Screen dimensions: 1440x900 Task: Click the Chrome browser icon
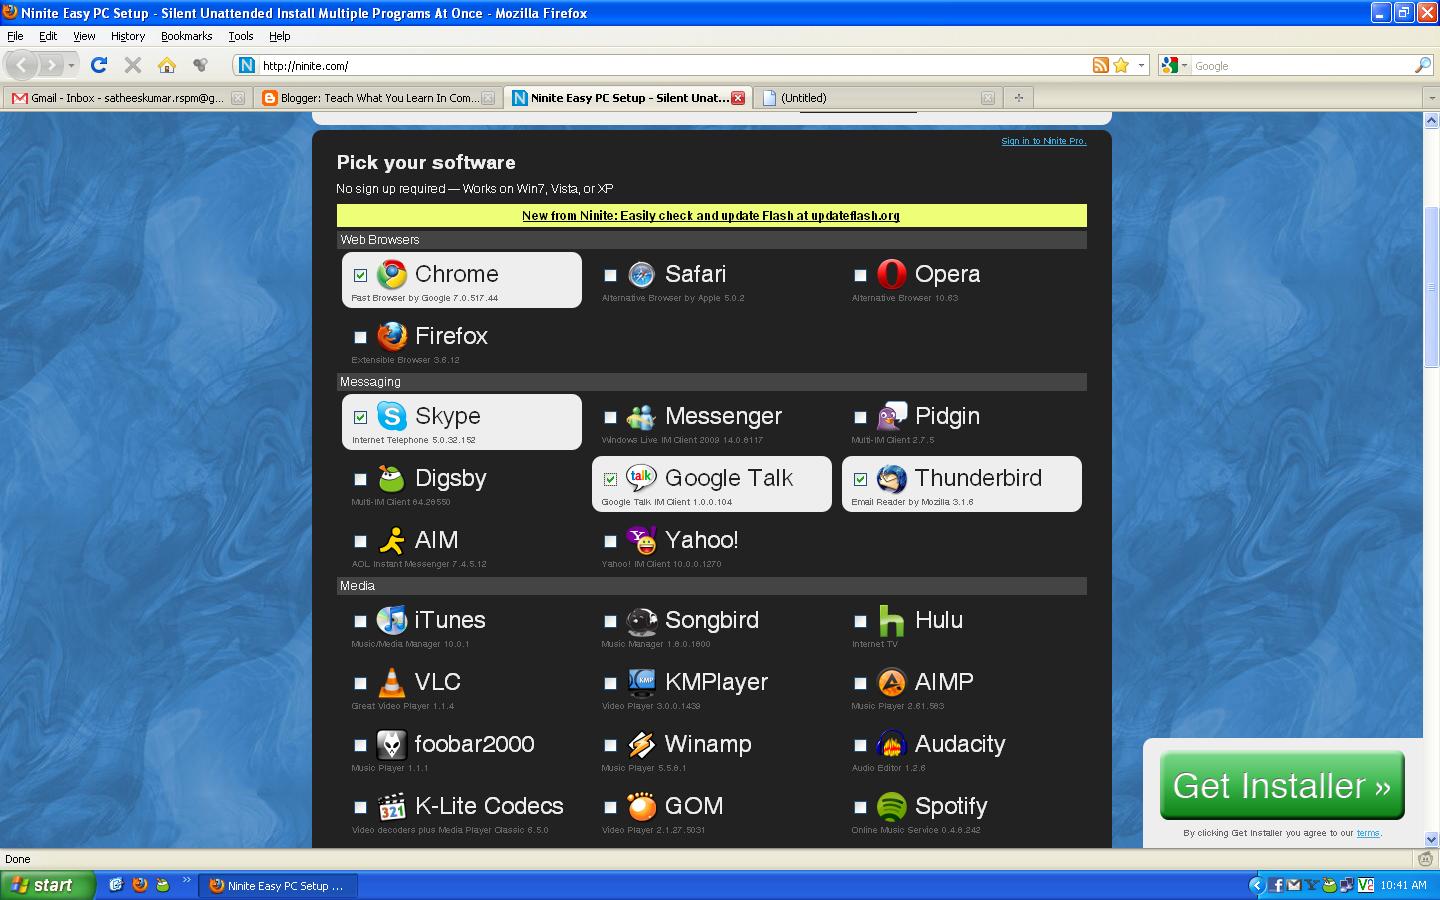tap(391, 274)
